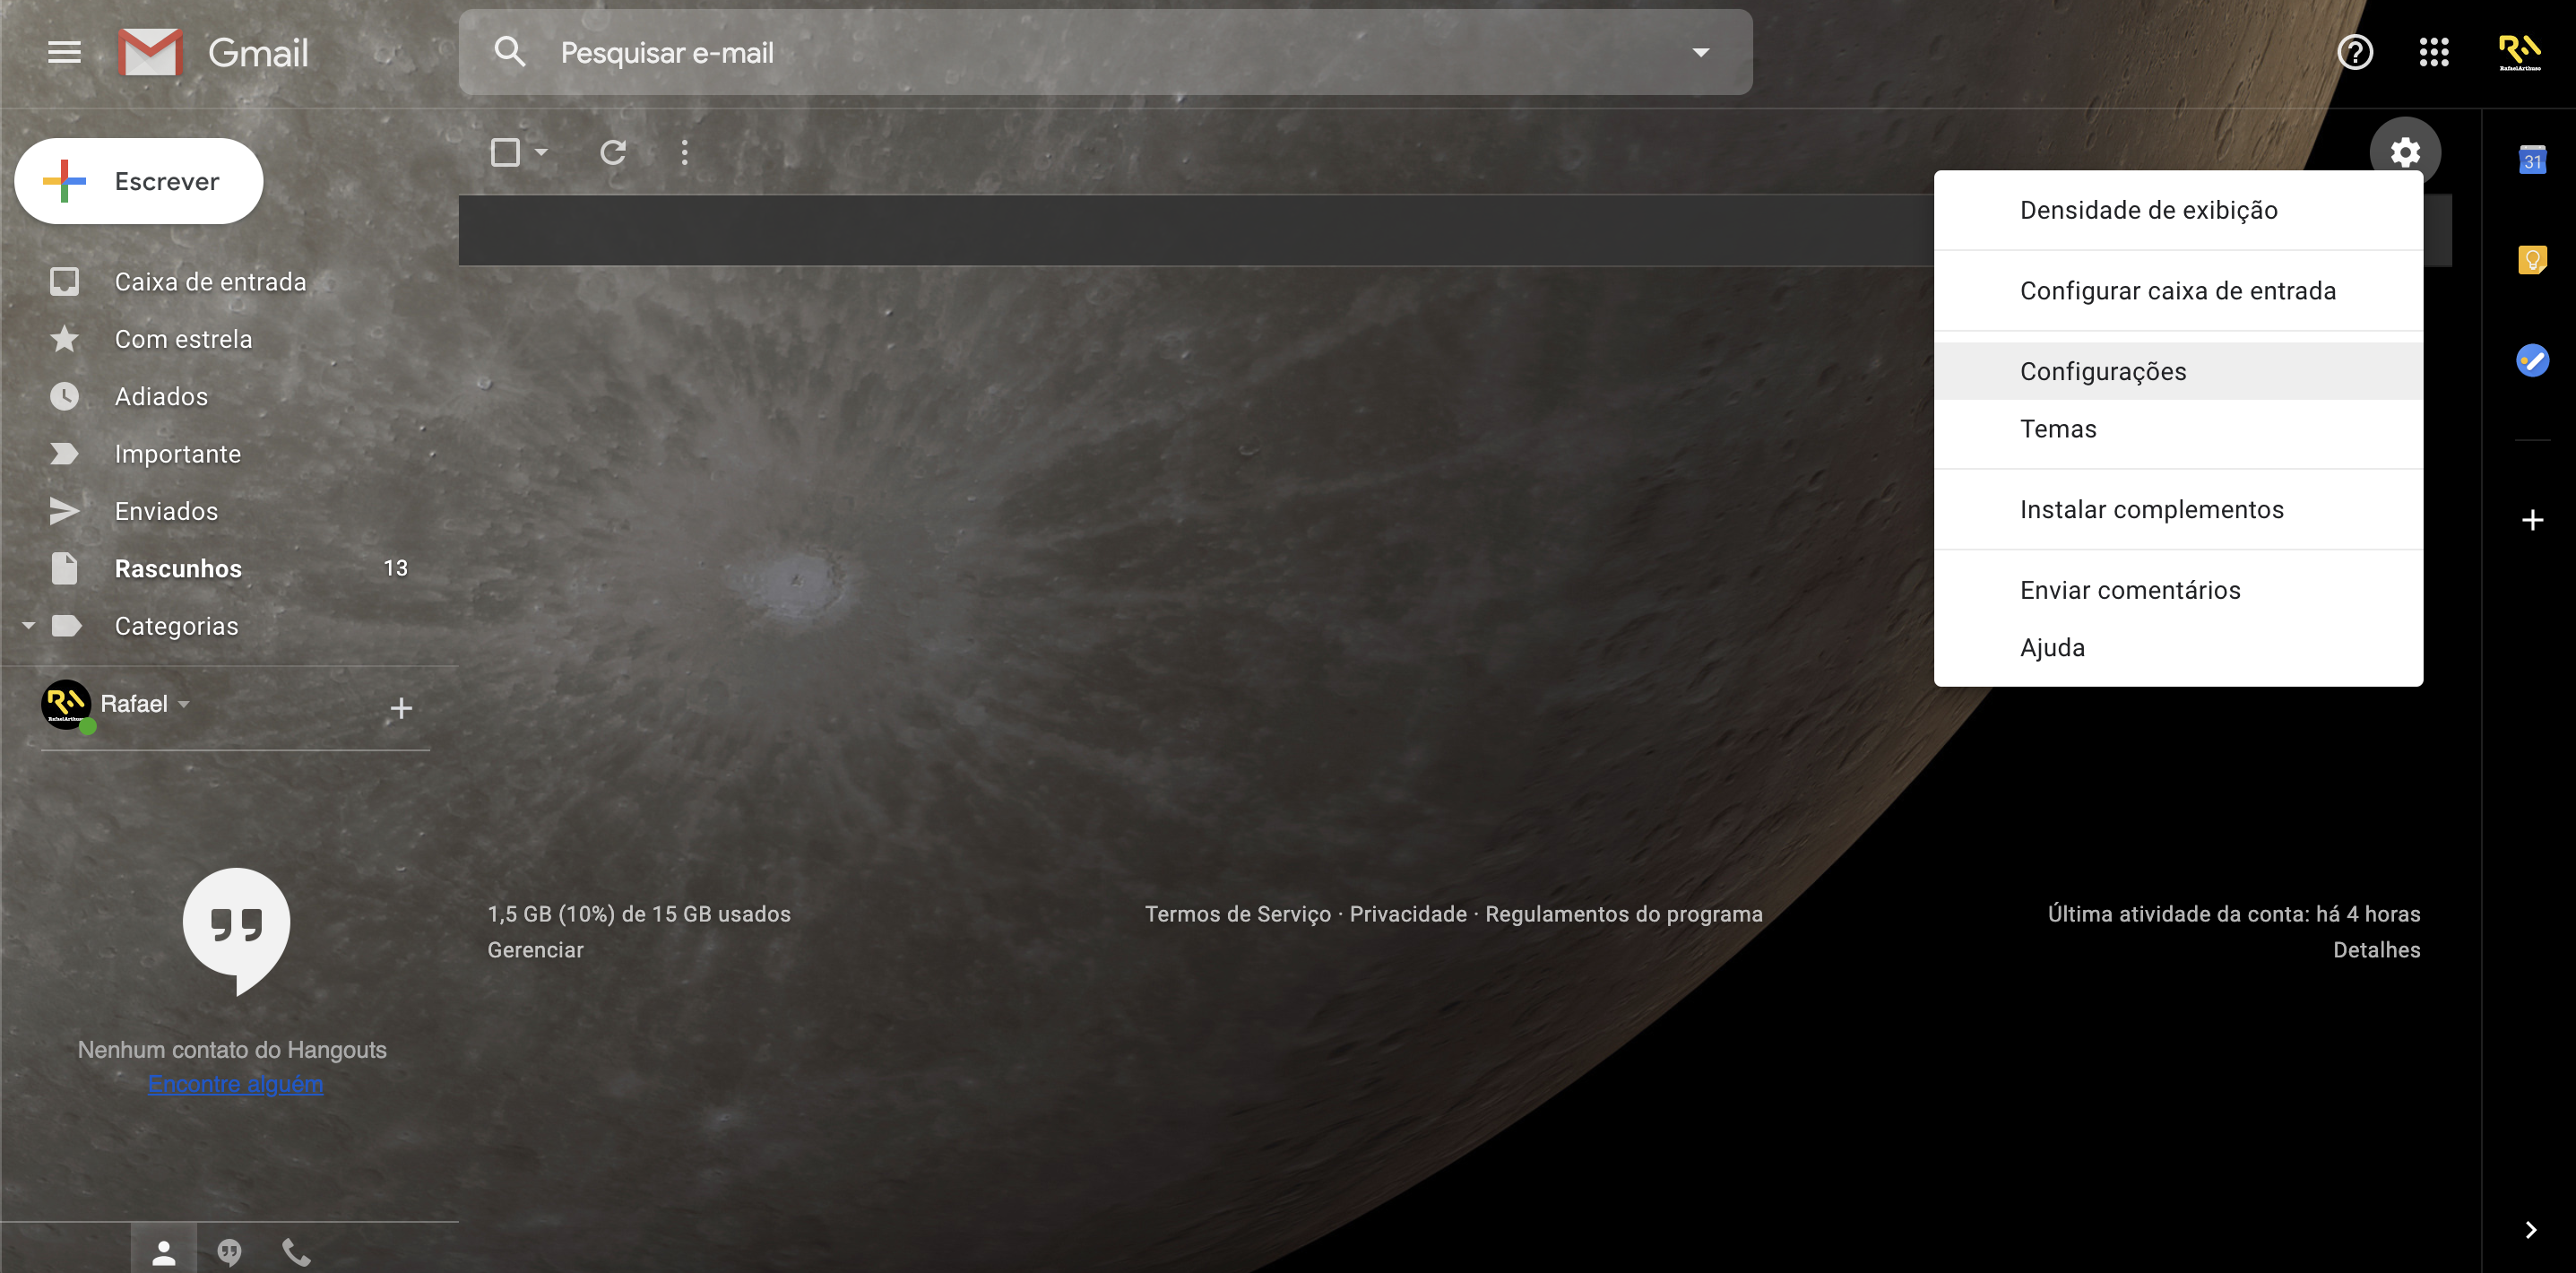Viewport: 2576px width, 1273px height.
Task: Open Google apps grid launcher
Action: point(2433,52)
